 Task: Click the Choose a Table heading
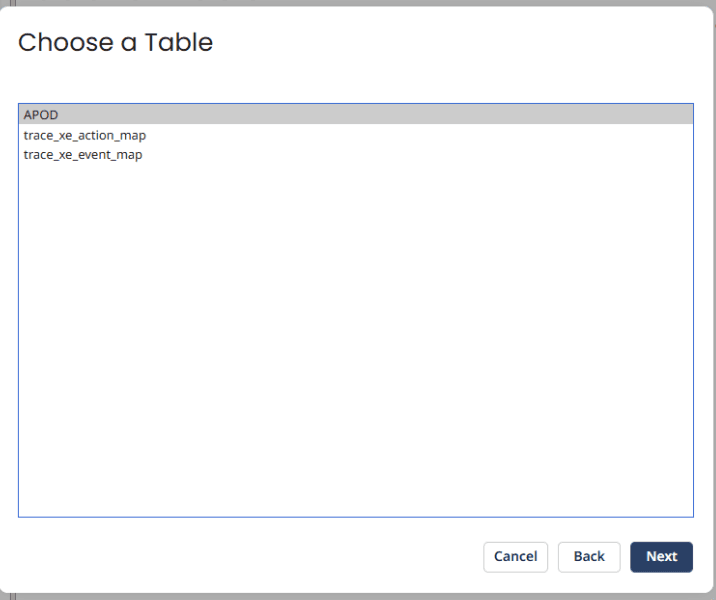click(x=115, y=42)
